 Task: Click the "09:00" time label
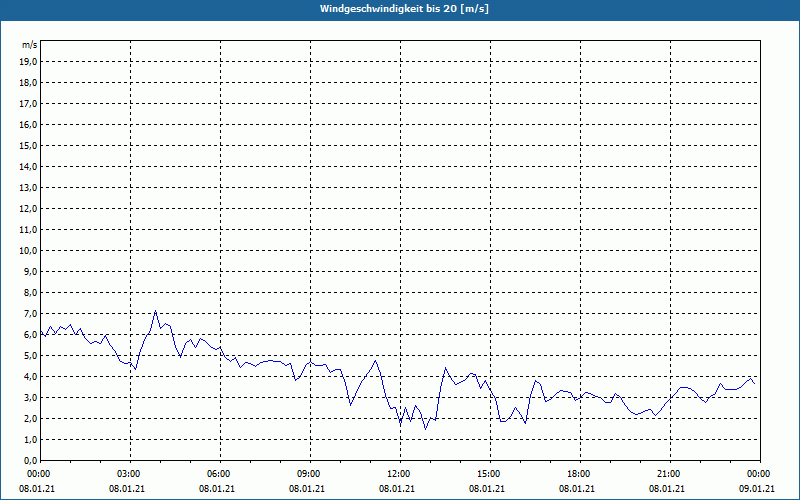pyautogui.click(x=310, y=474)
